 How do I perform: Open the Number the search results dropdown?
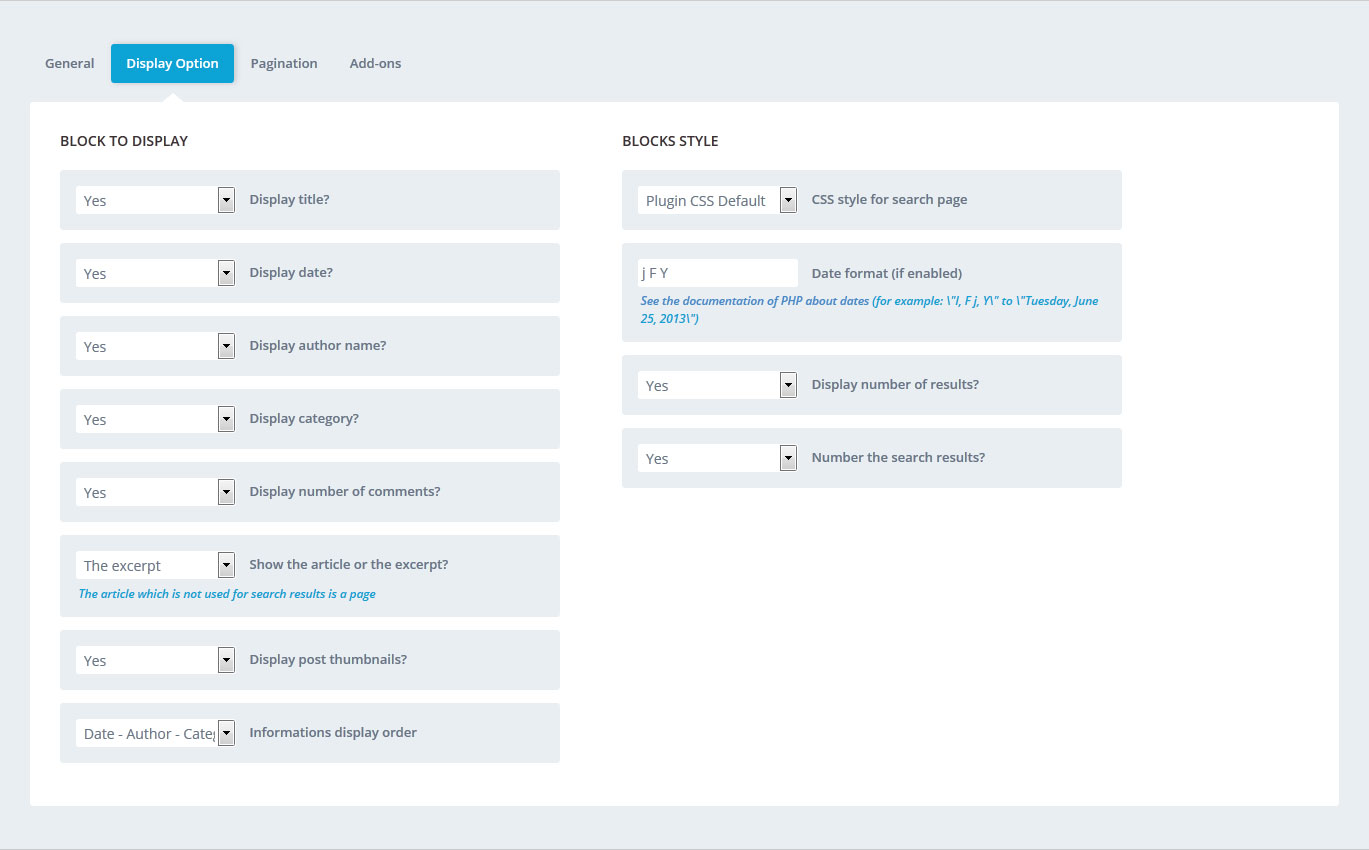coord(717,458)
